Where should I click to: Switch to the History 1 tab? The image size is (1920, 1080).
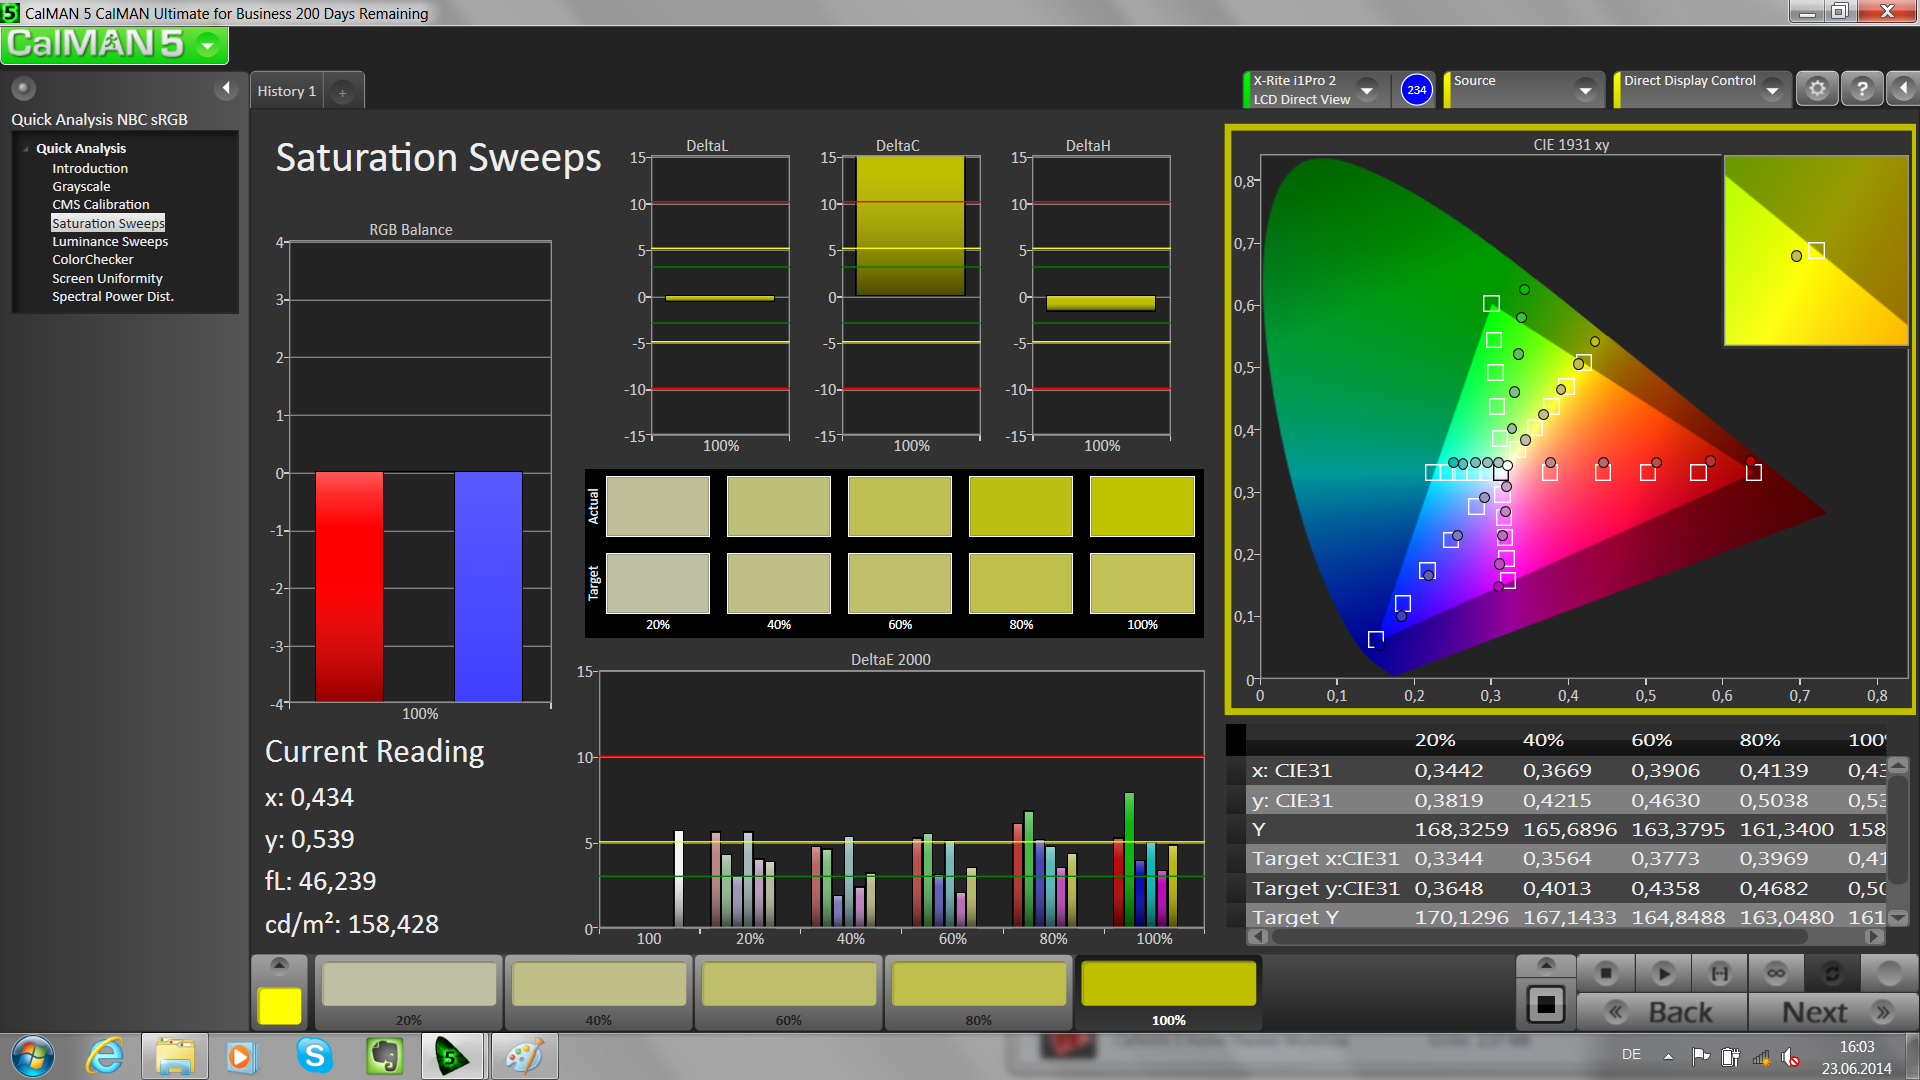[286, 91]
